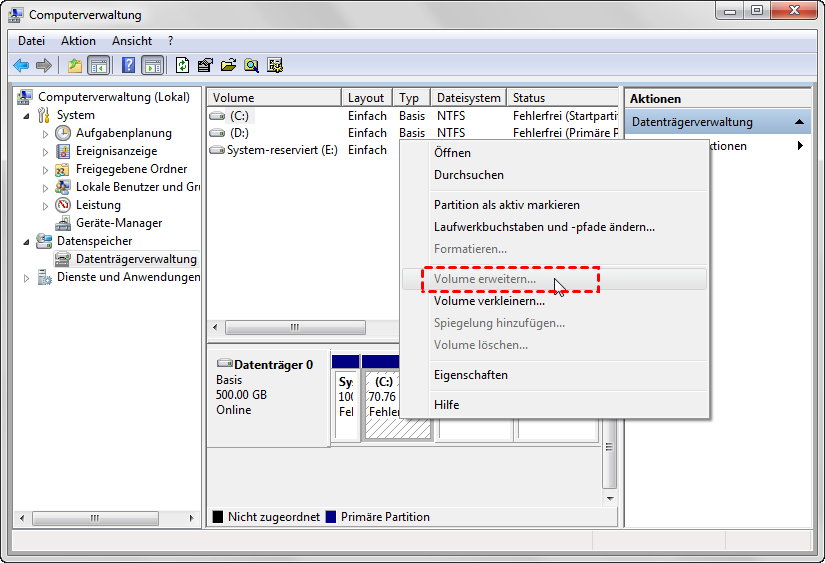Collapse the System tree node
This screenshot has height=563, width=825.
[26, 116]
